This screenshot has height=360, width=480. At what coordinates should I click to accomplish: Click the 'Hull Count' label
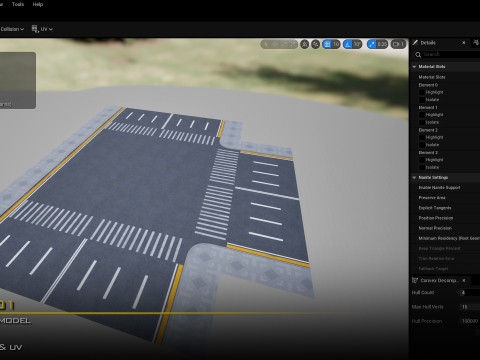pyautogui.click(x=423, y=293)
